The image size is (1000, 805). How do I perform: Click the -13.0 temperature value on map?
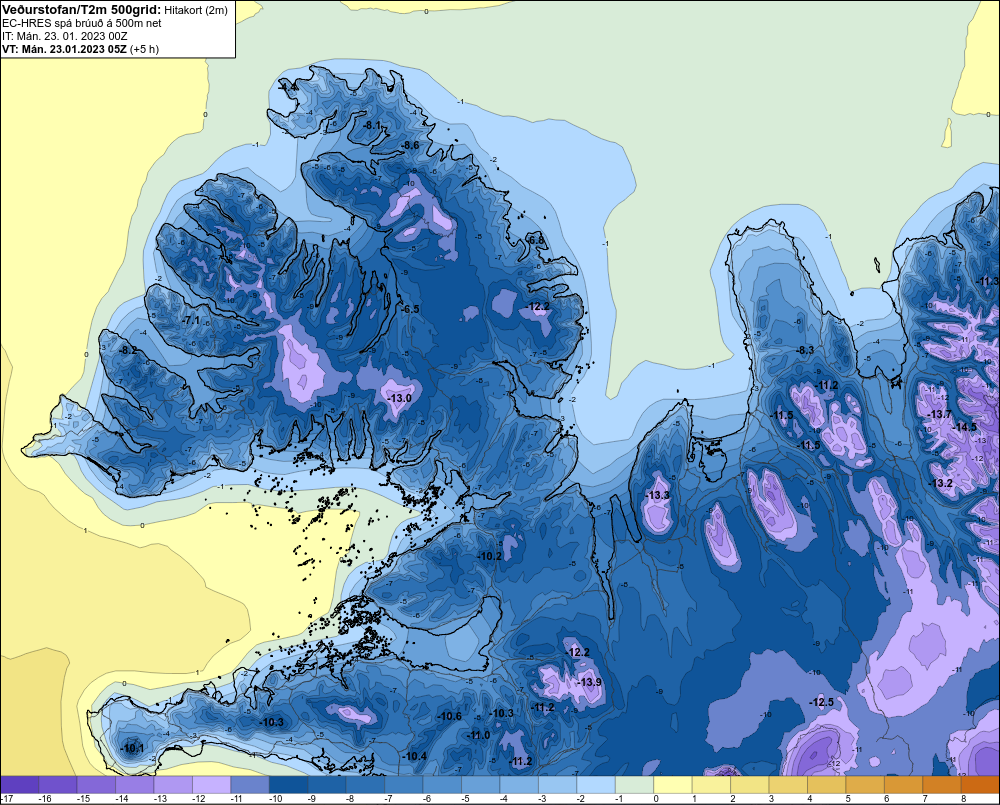click(x=400, y=399)
